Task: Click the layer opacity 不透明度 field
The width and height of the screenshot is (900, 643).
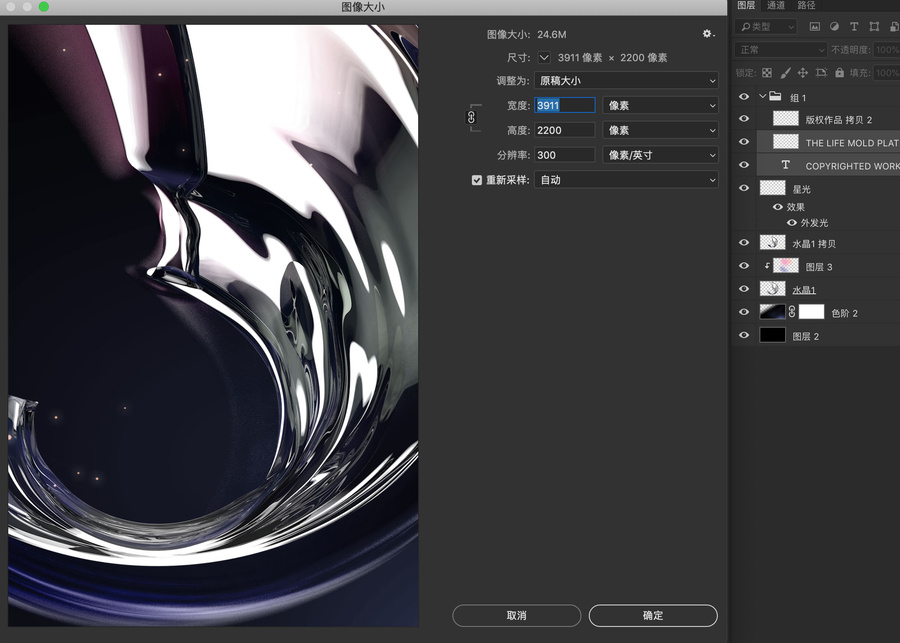Action: pos(886,50)
